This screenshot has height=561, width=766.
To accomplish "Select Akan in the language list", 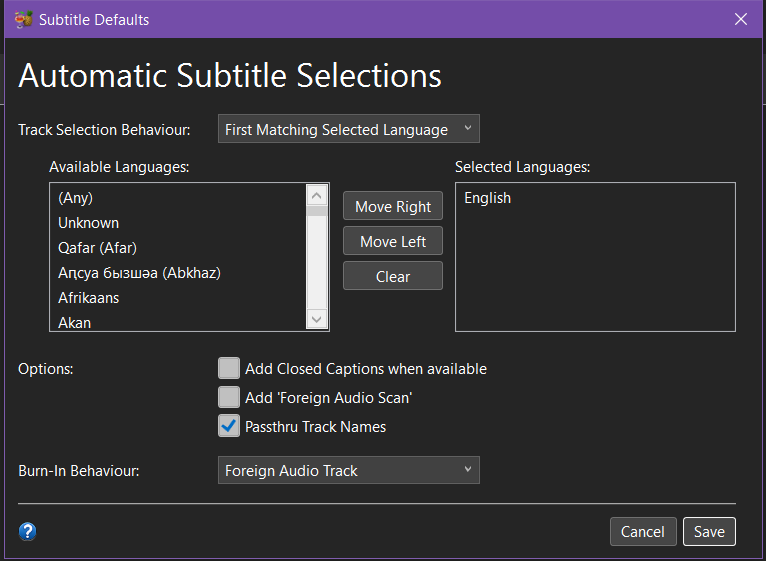I will click(178, 322).
